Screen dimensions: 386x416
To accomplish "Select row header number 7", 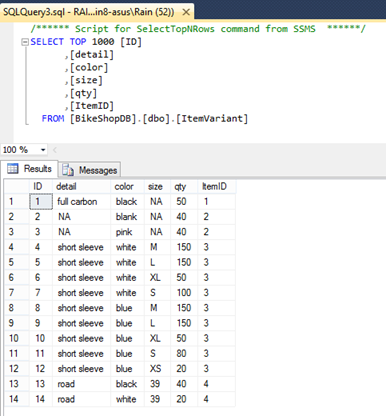I will [17, 293].
